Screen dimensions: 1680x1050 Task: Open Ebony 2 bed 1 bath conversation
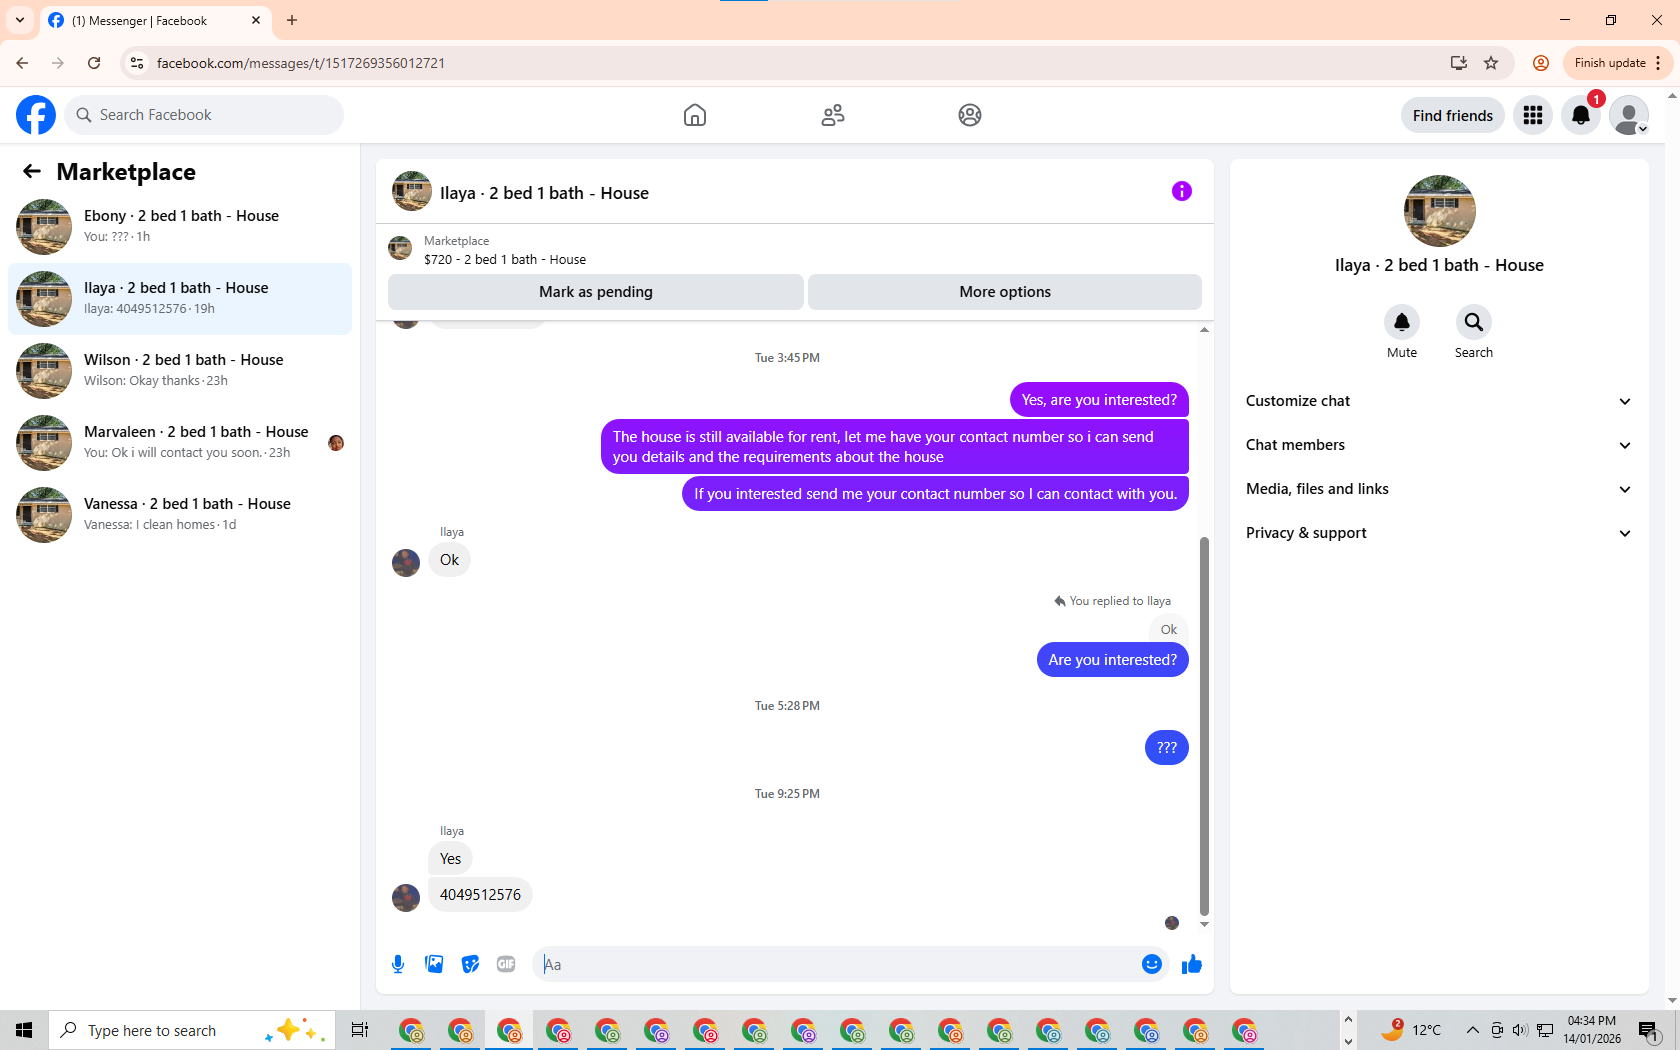pyautogui.click(x=180, y=227)
